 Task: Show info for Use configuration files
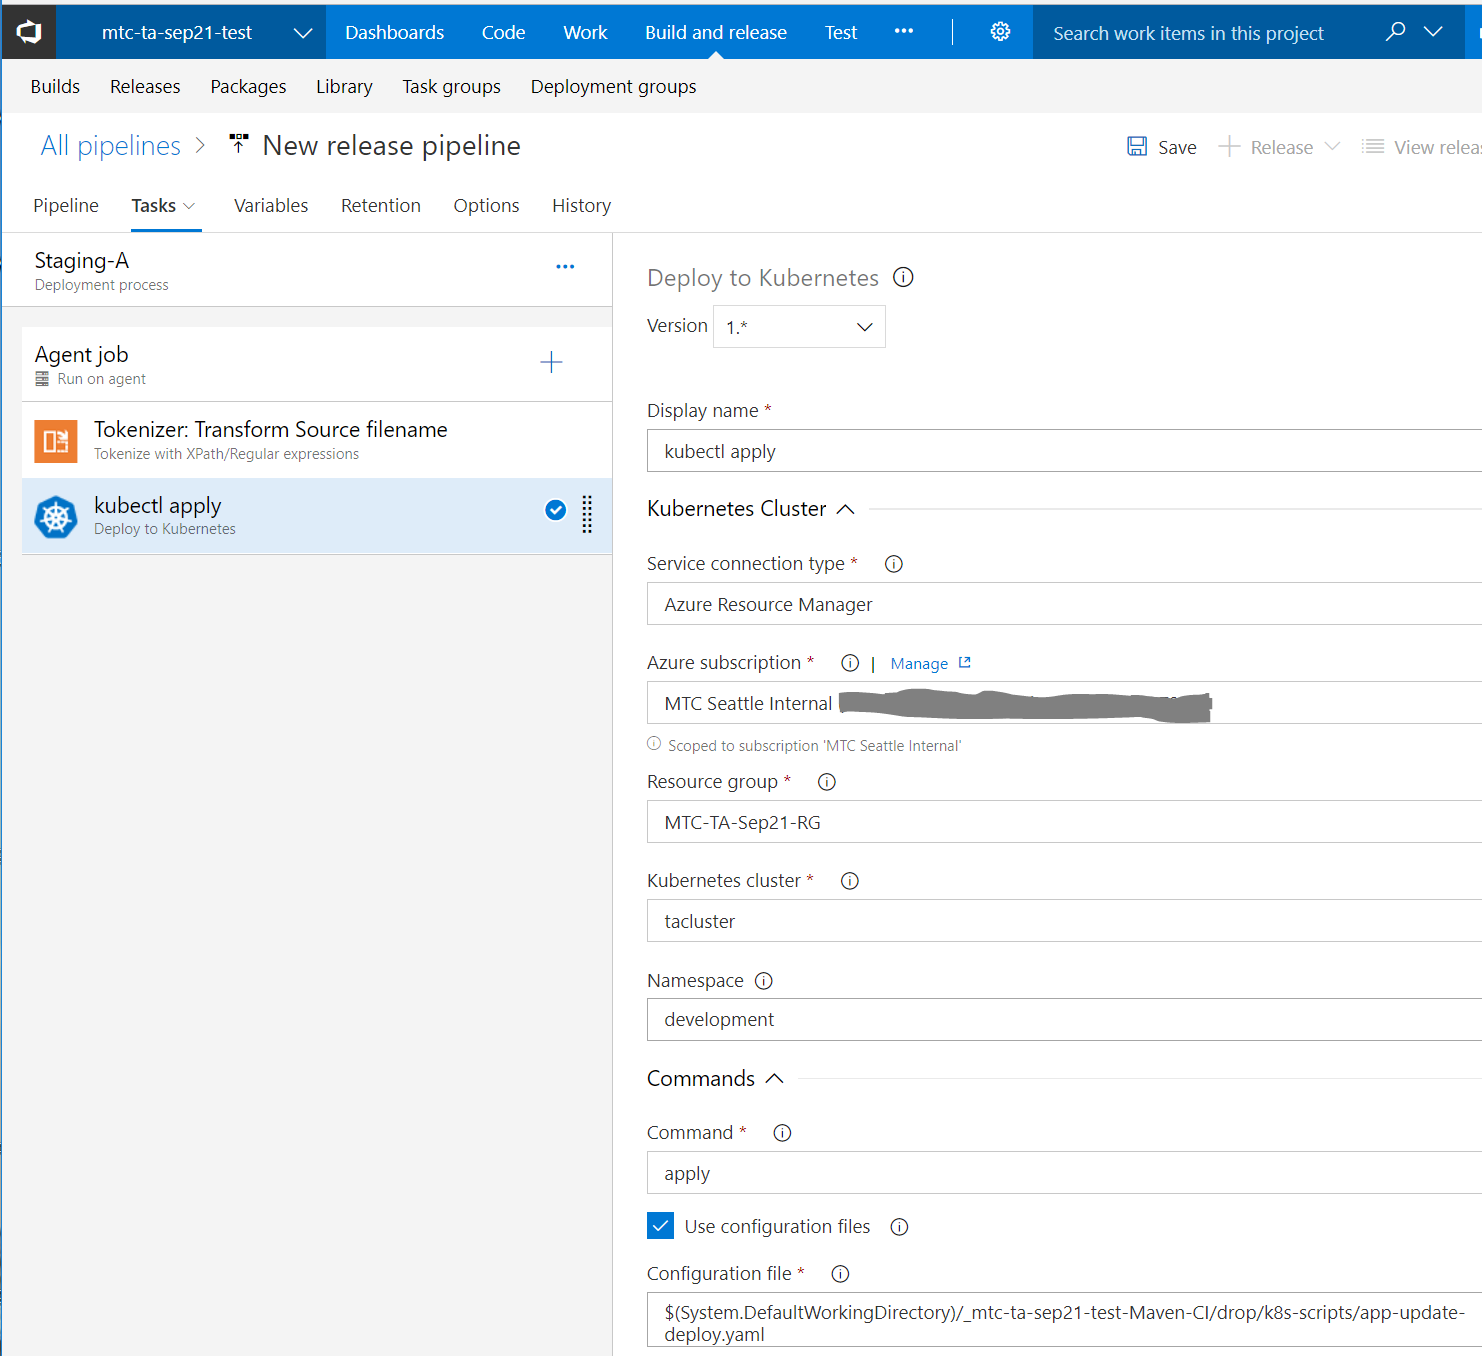click(900, 1227)
